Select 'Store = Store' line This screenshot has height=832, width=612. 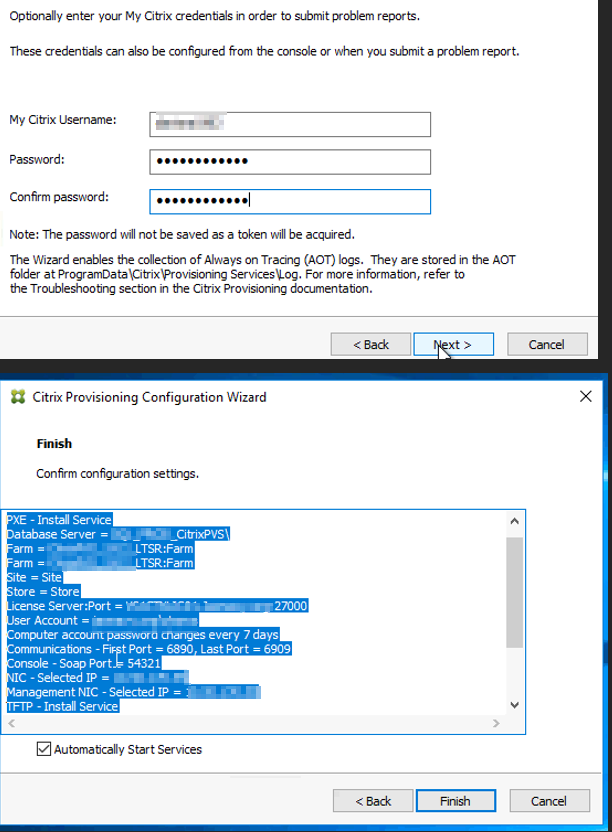pos(43,592)
